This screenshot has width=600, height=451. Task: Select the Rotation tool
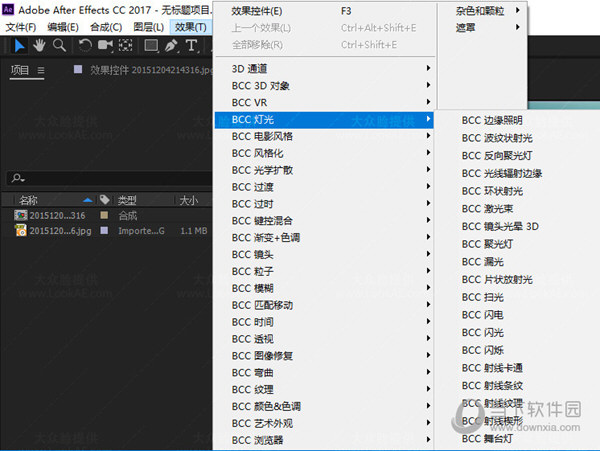pos(85,46)
